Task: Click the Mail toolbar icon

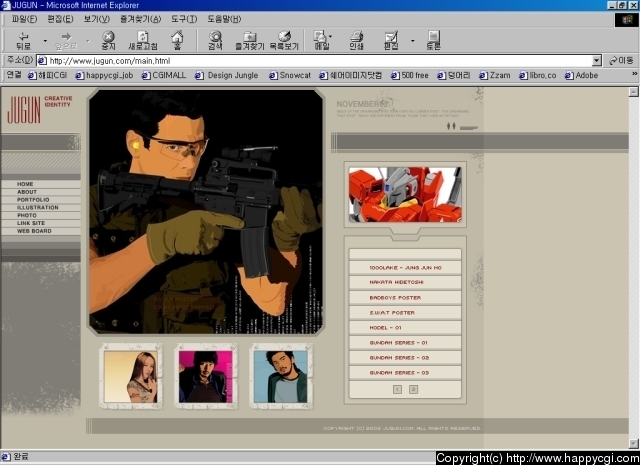Action: point(321,40)
